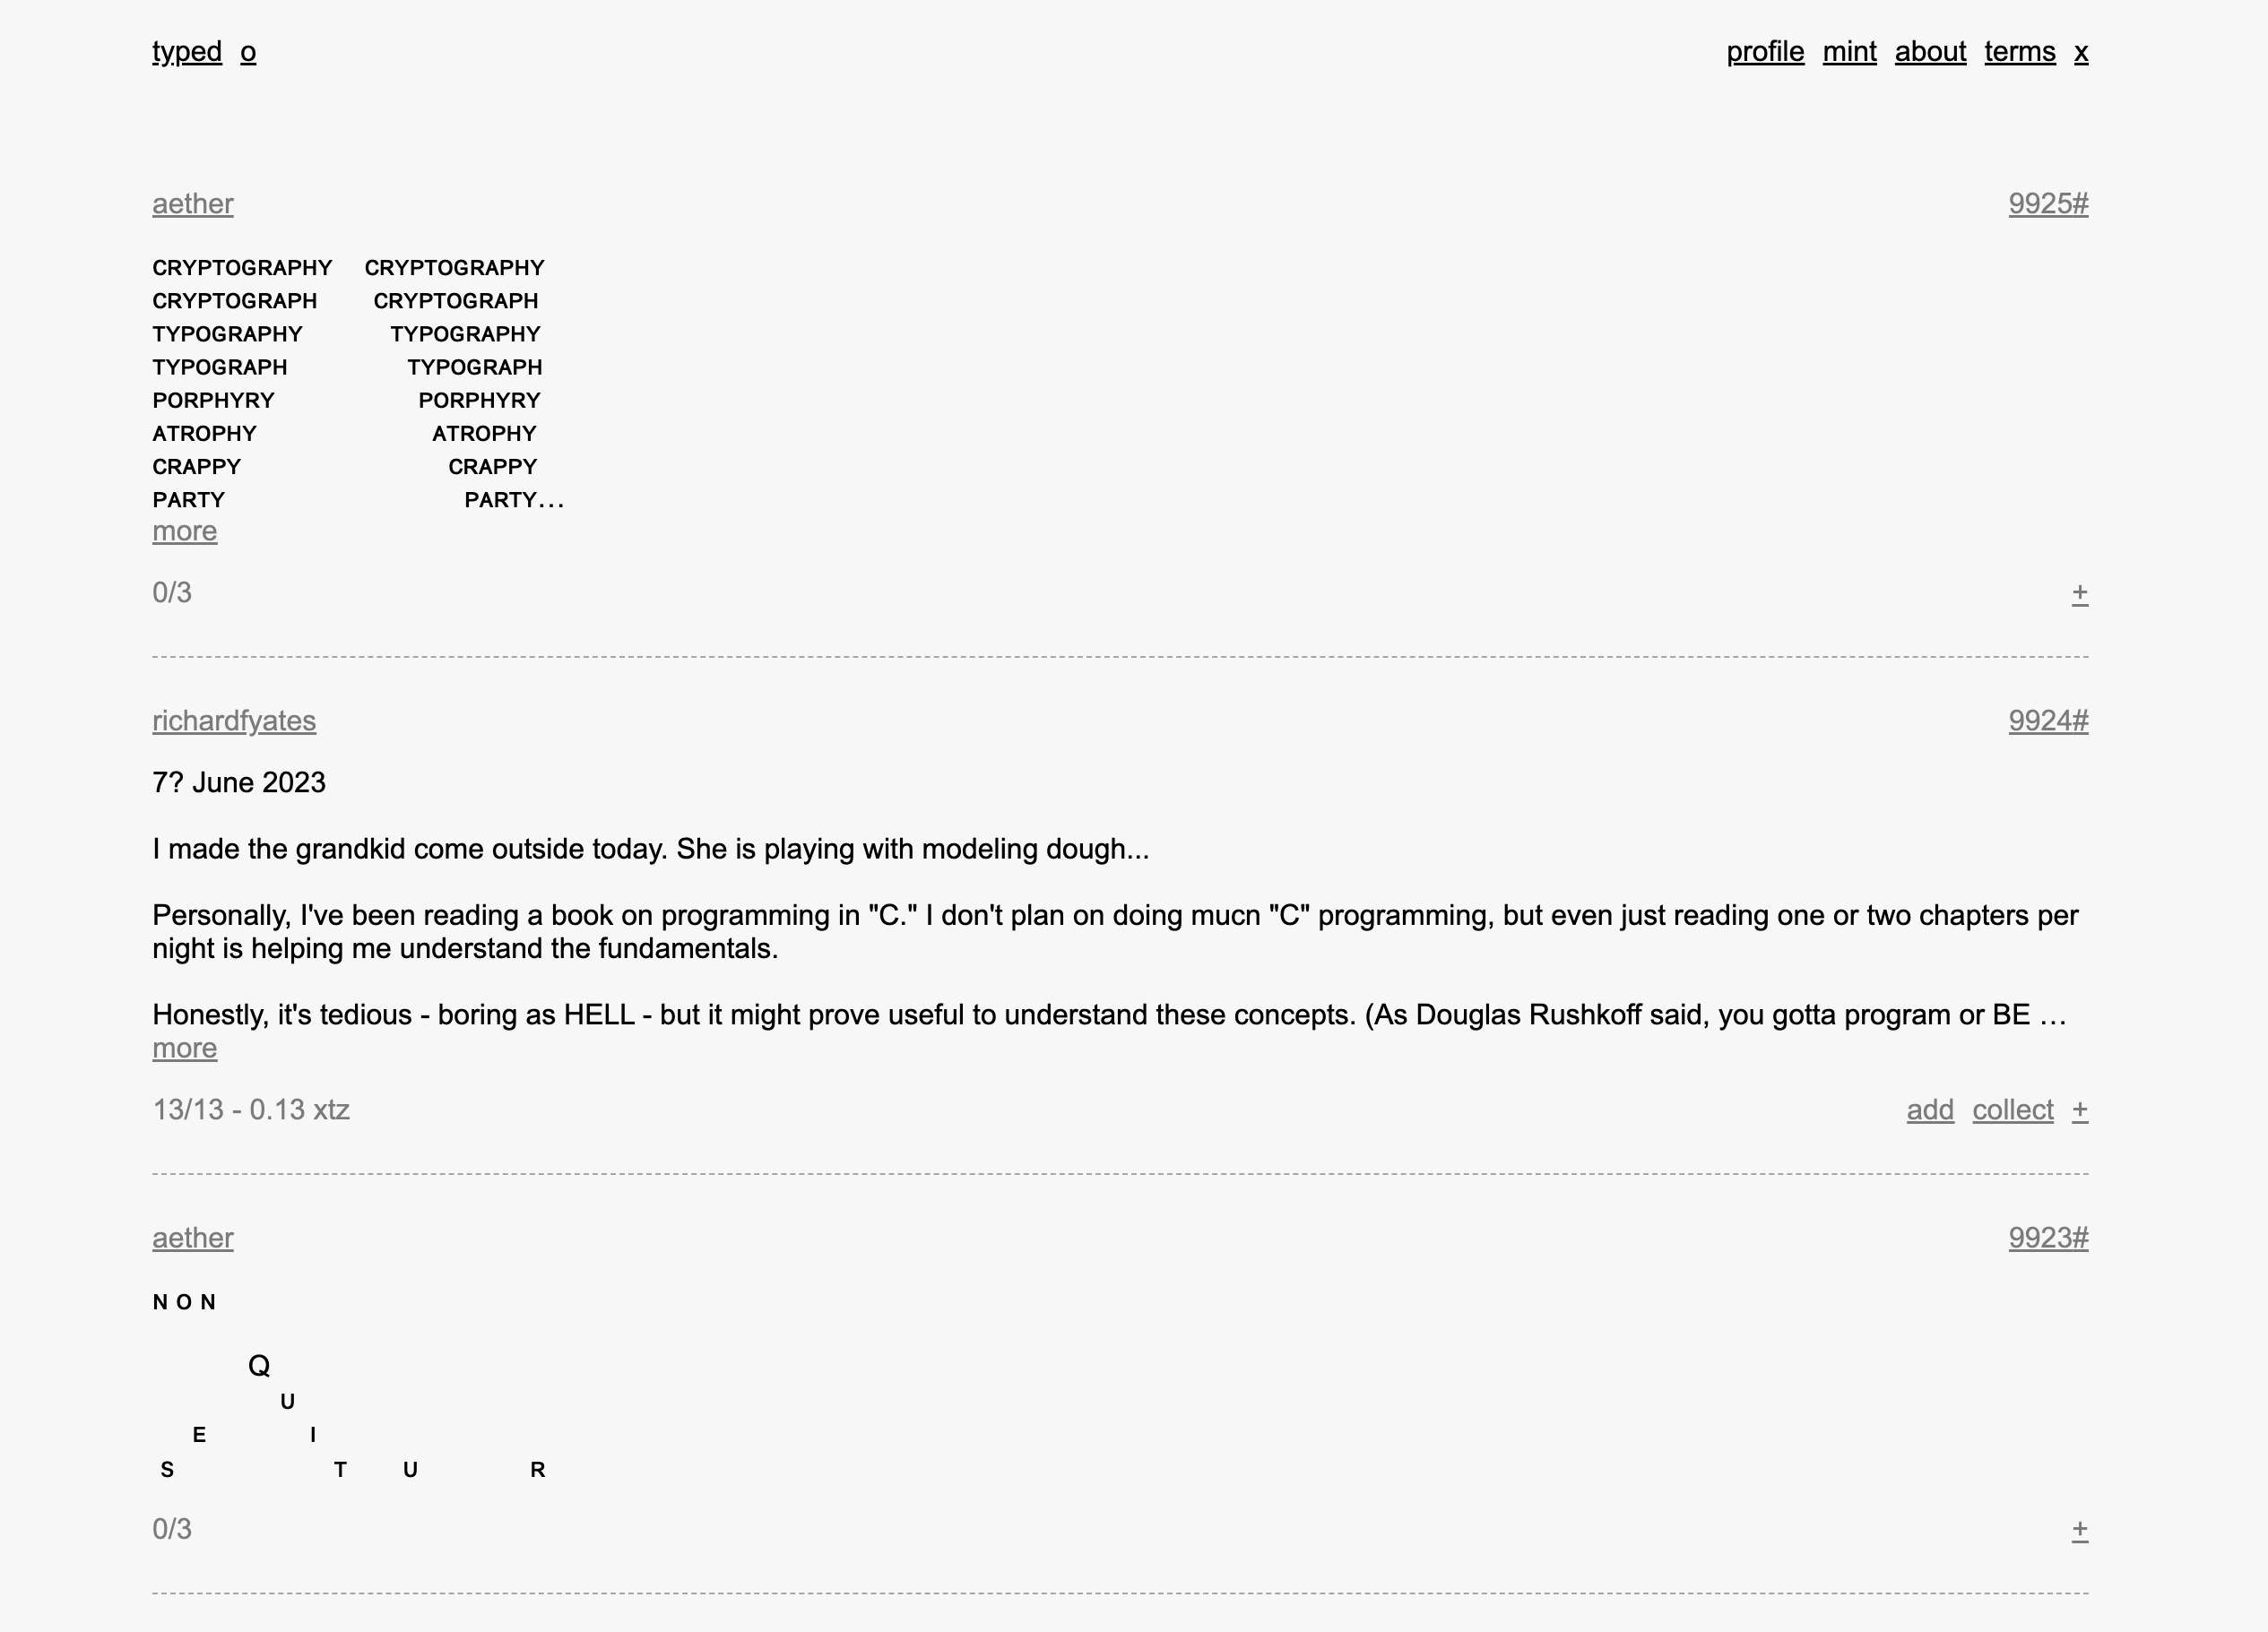2268x1632 pixels.
Task: Click the x close icon in navbar
Action: point(2082,51)
